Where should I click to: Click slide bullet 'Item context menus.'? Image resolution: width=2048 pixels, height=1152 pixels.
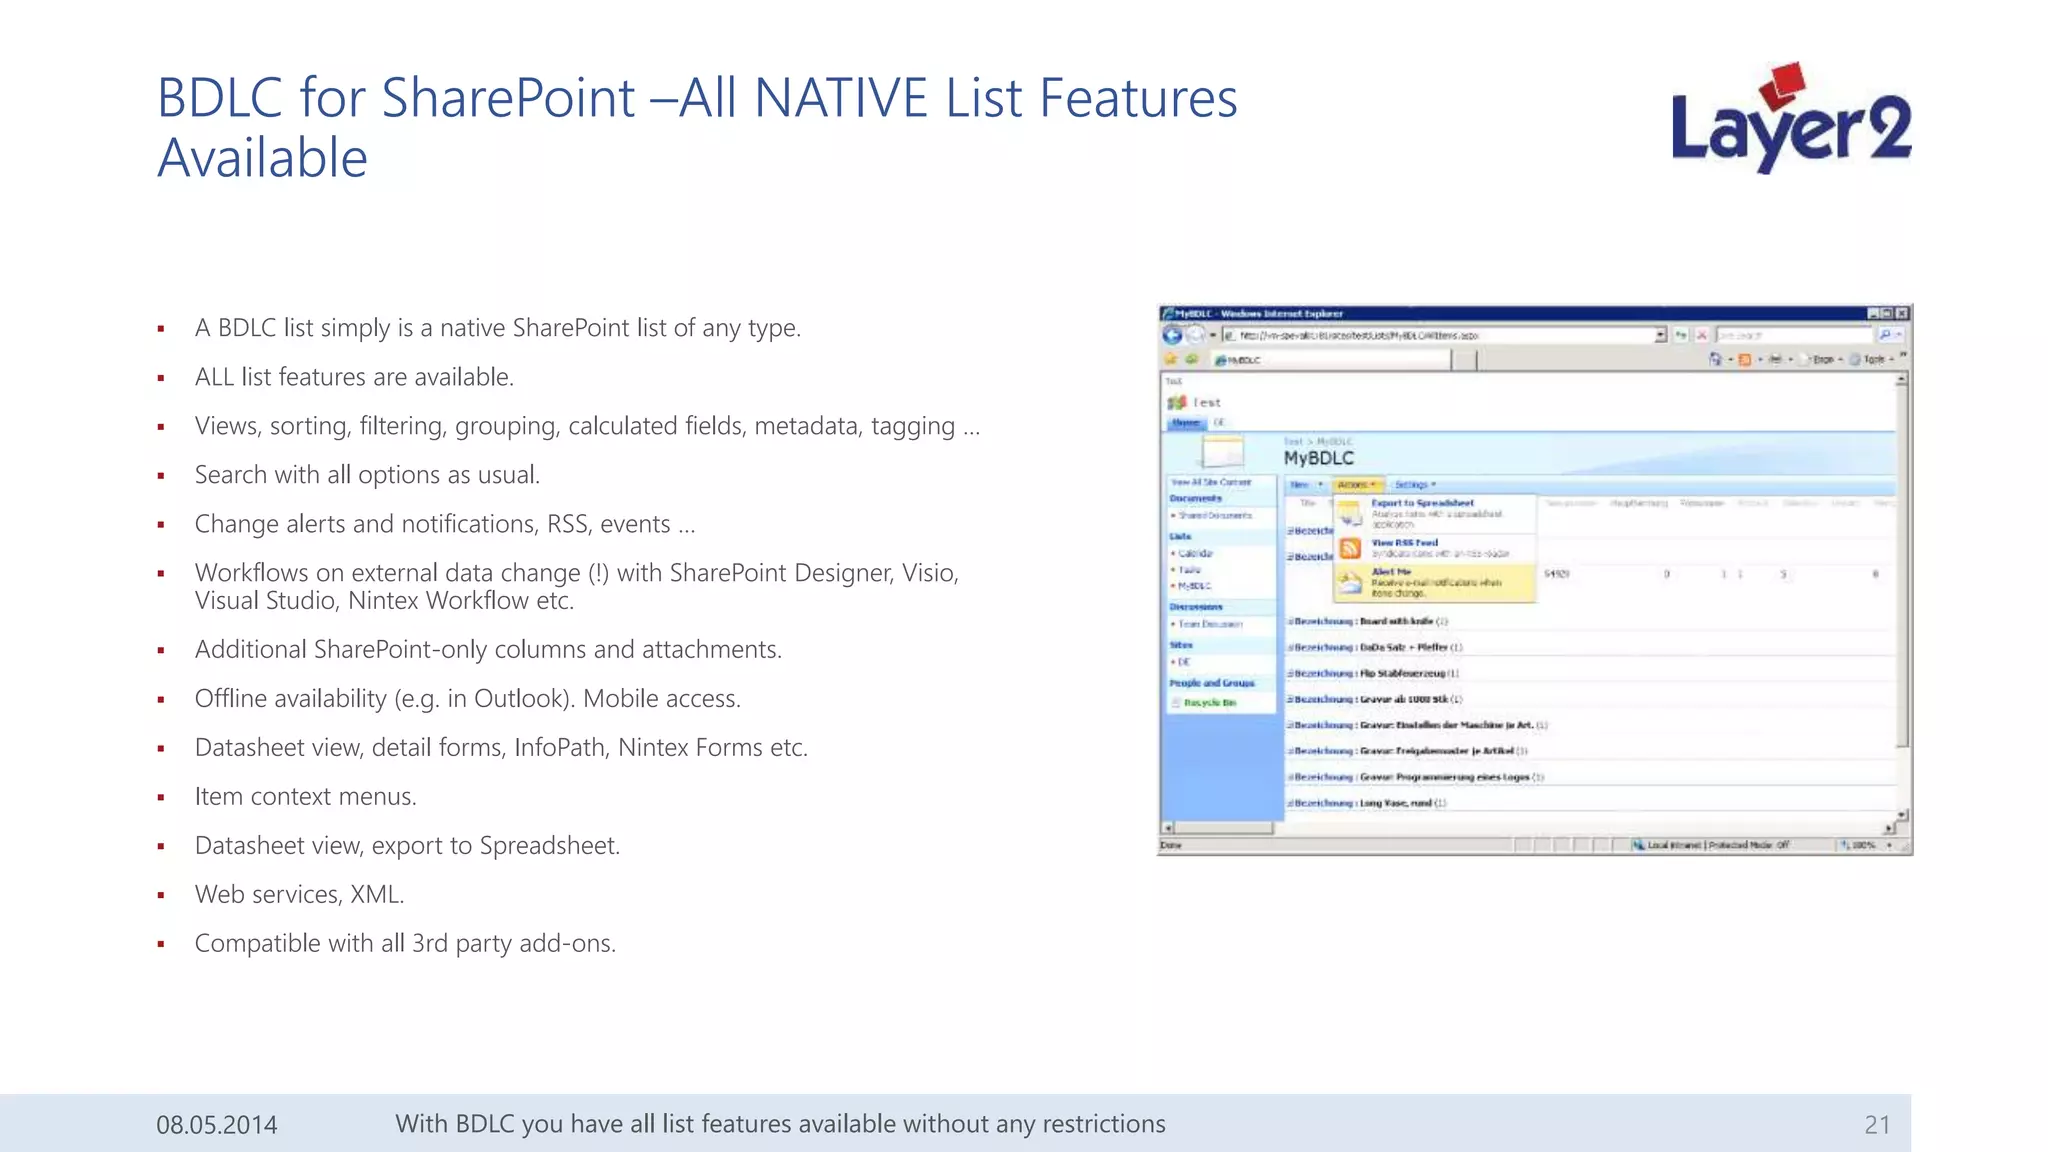(305, 796)
